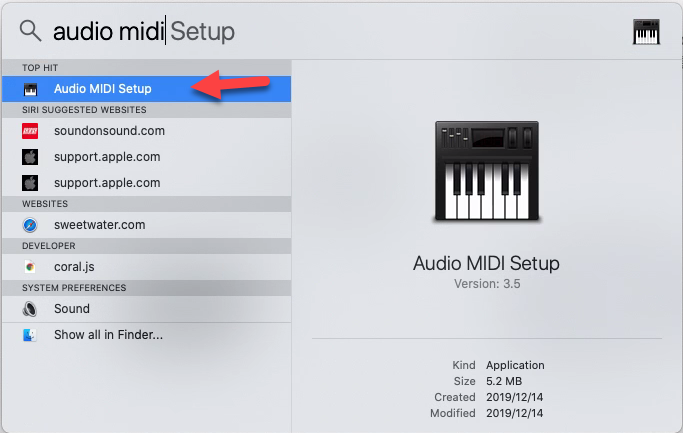Select the Audio MIDI Setup top hit text
This screenshot has height=433, width=683.
110,89
